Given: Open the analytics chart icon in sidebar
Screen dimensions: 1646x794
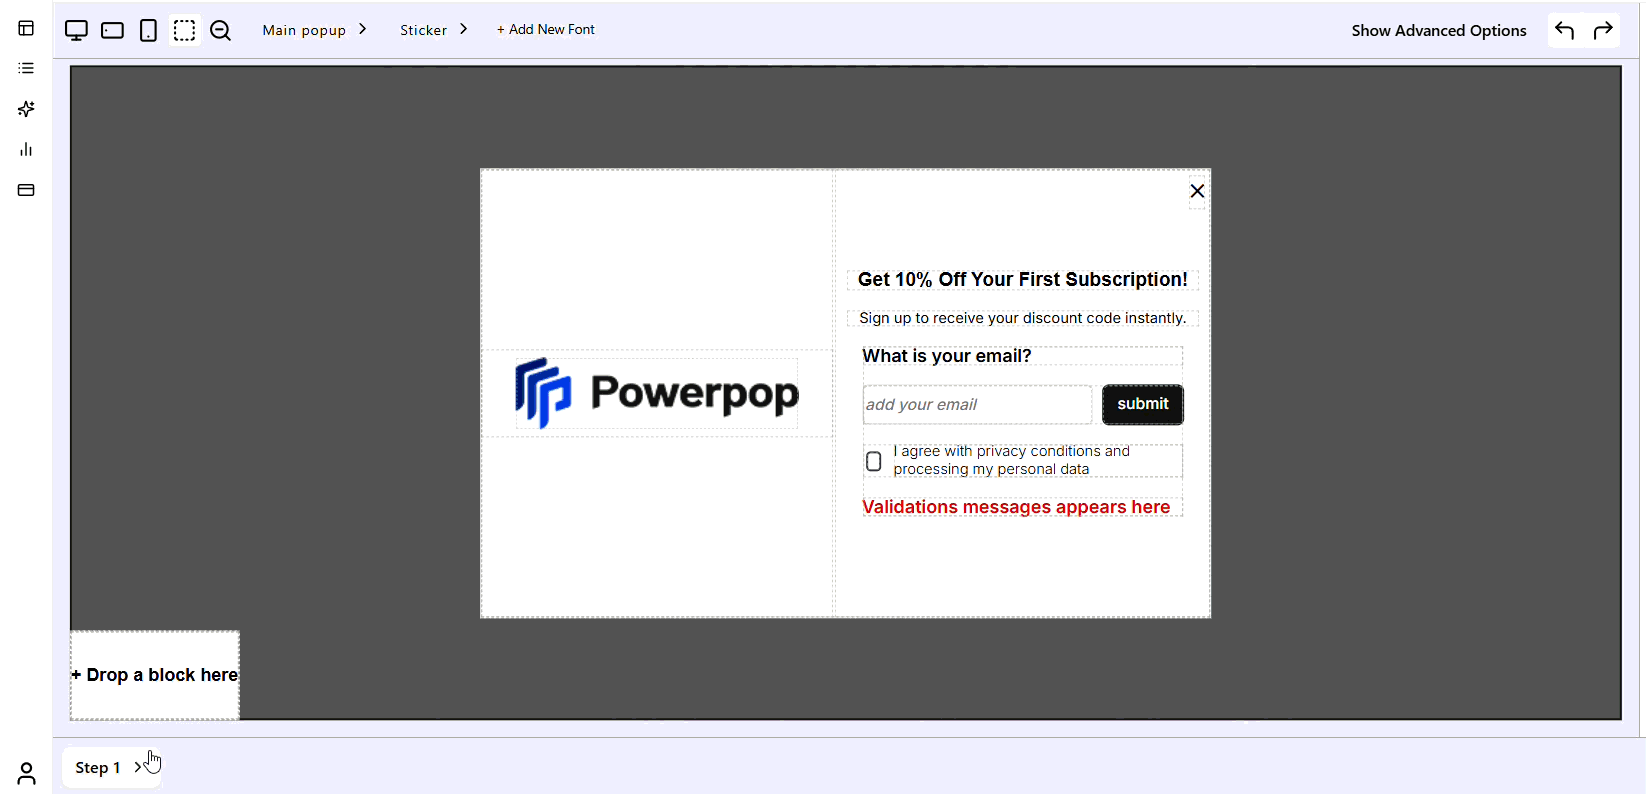Looking at the screenshot, I should pyautogui.click(x=26, y=149).
